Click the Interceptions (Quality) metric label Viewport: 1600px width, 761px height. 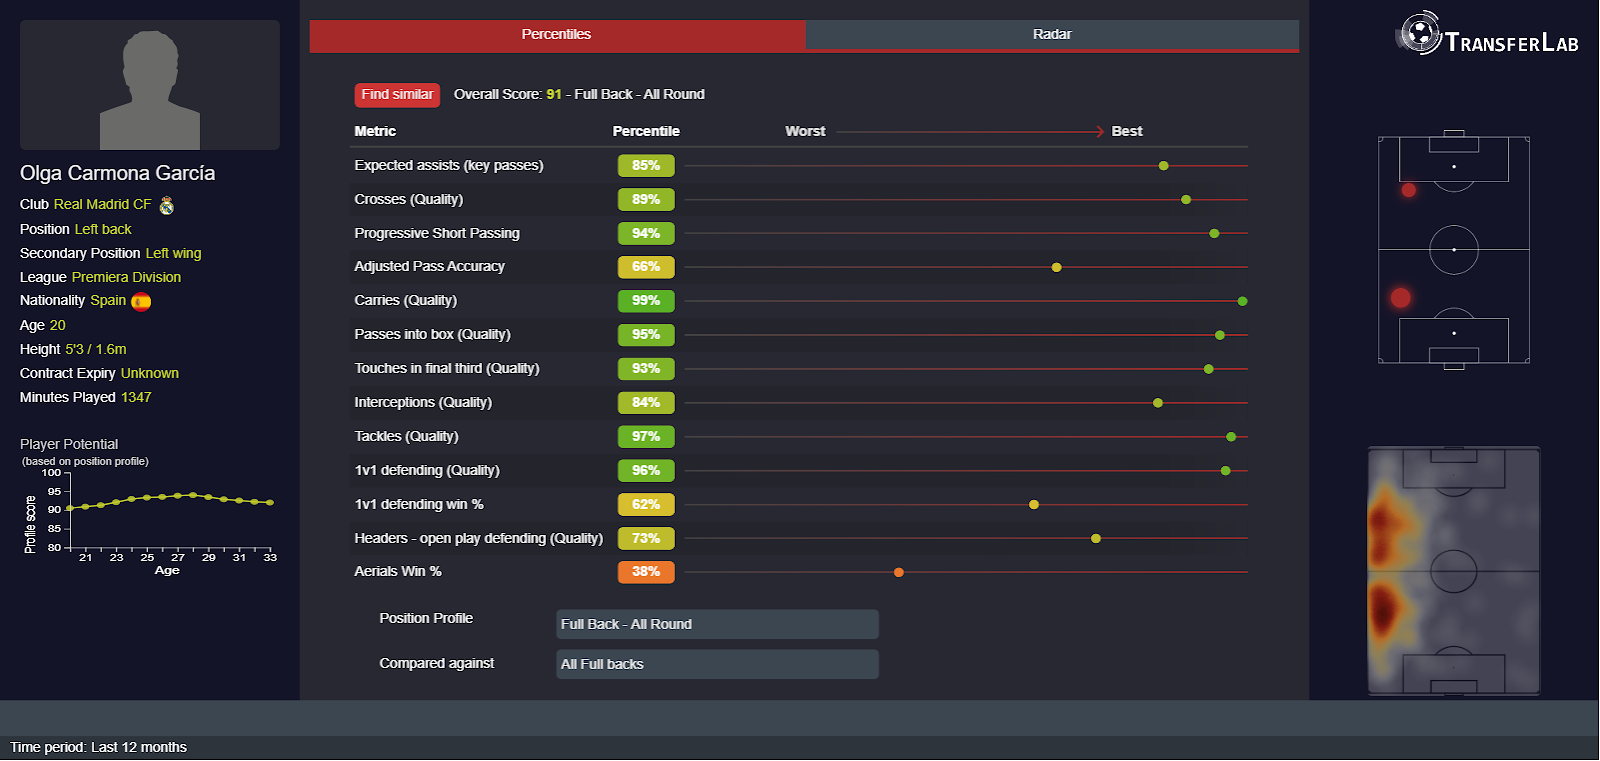[x=423, y=402]
